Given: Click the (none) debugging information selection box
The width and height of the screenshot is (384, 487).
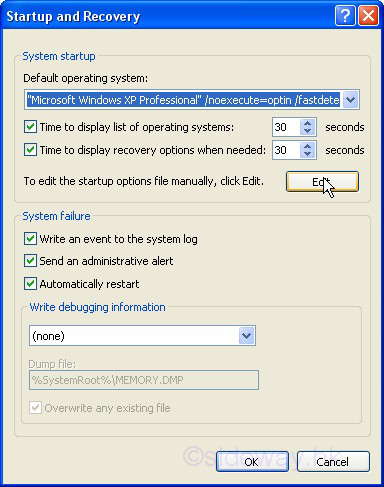Looking at the screenshot, I should [x=142, y=336].
